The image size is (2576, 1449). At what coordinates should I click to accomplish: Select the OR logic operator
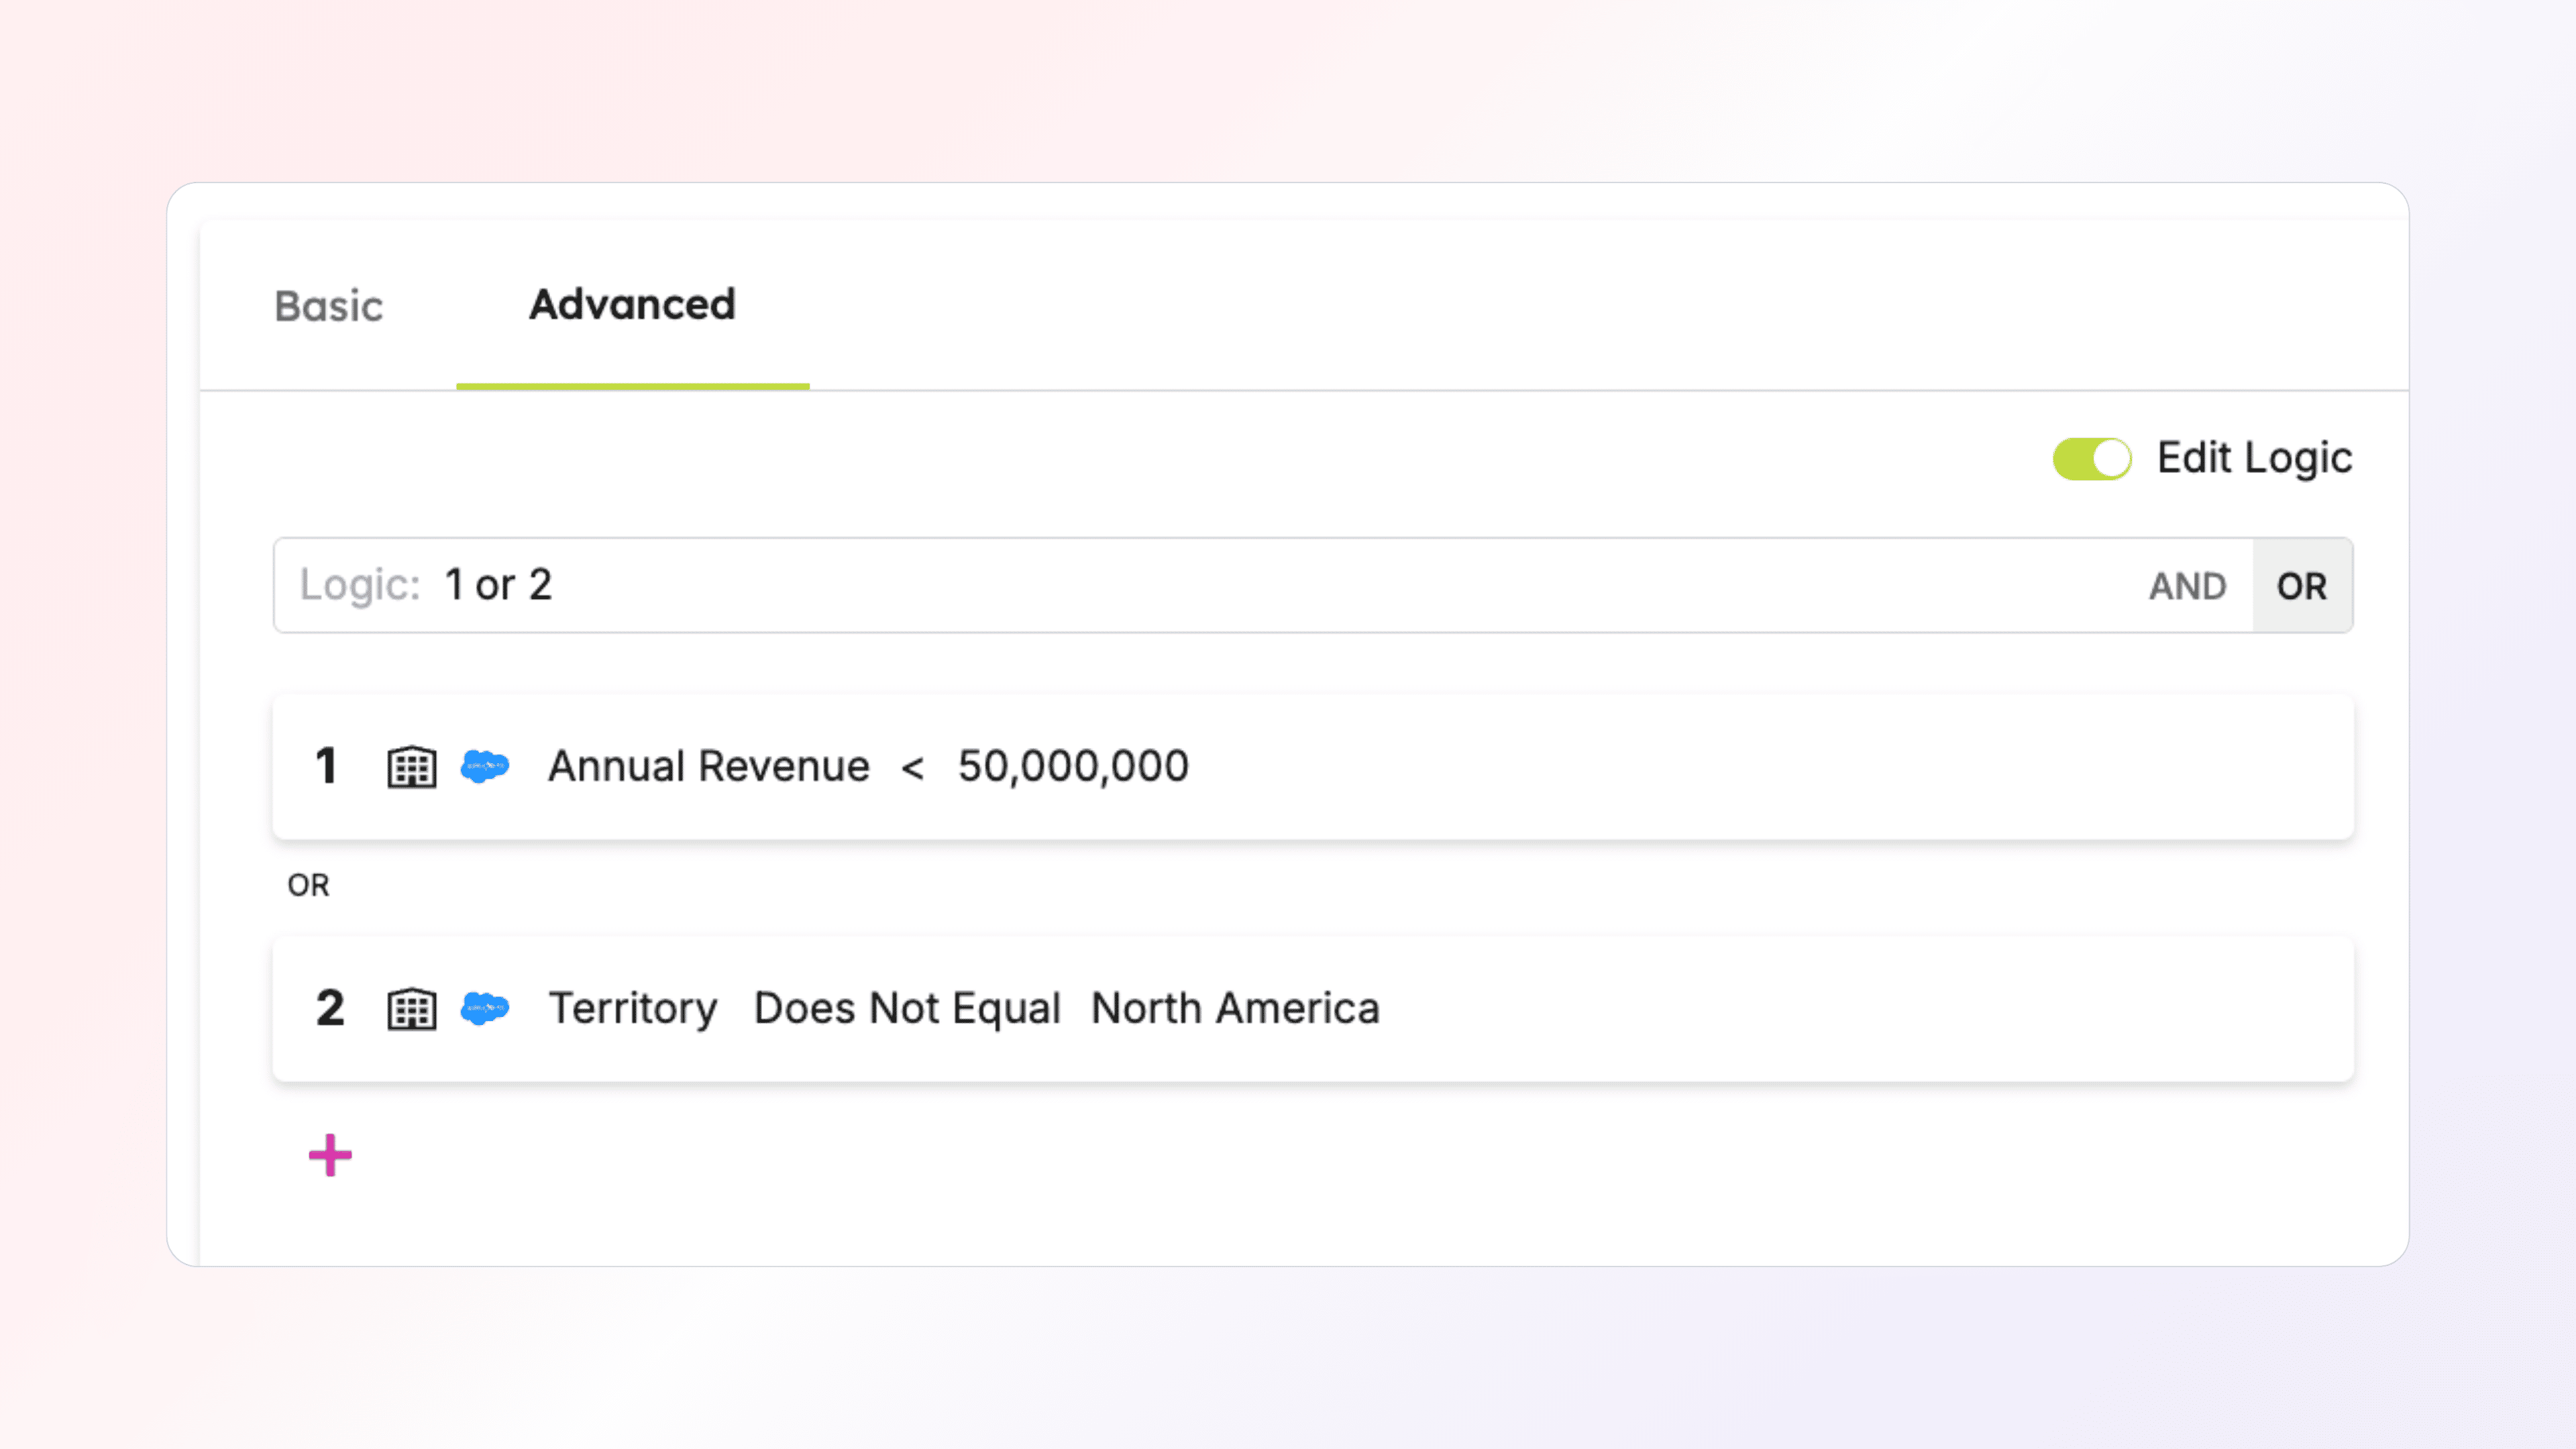(x=2301, y=586)
